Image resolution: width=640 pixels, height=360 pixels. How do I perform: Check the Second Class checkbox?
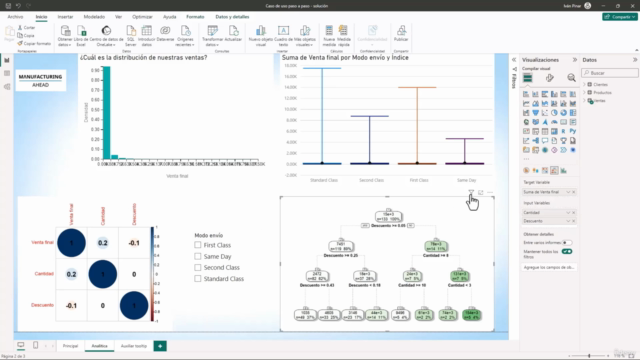click(198, 267)
